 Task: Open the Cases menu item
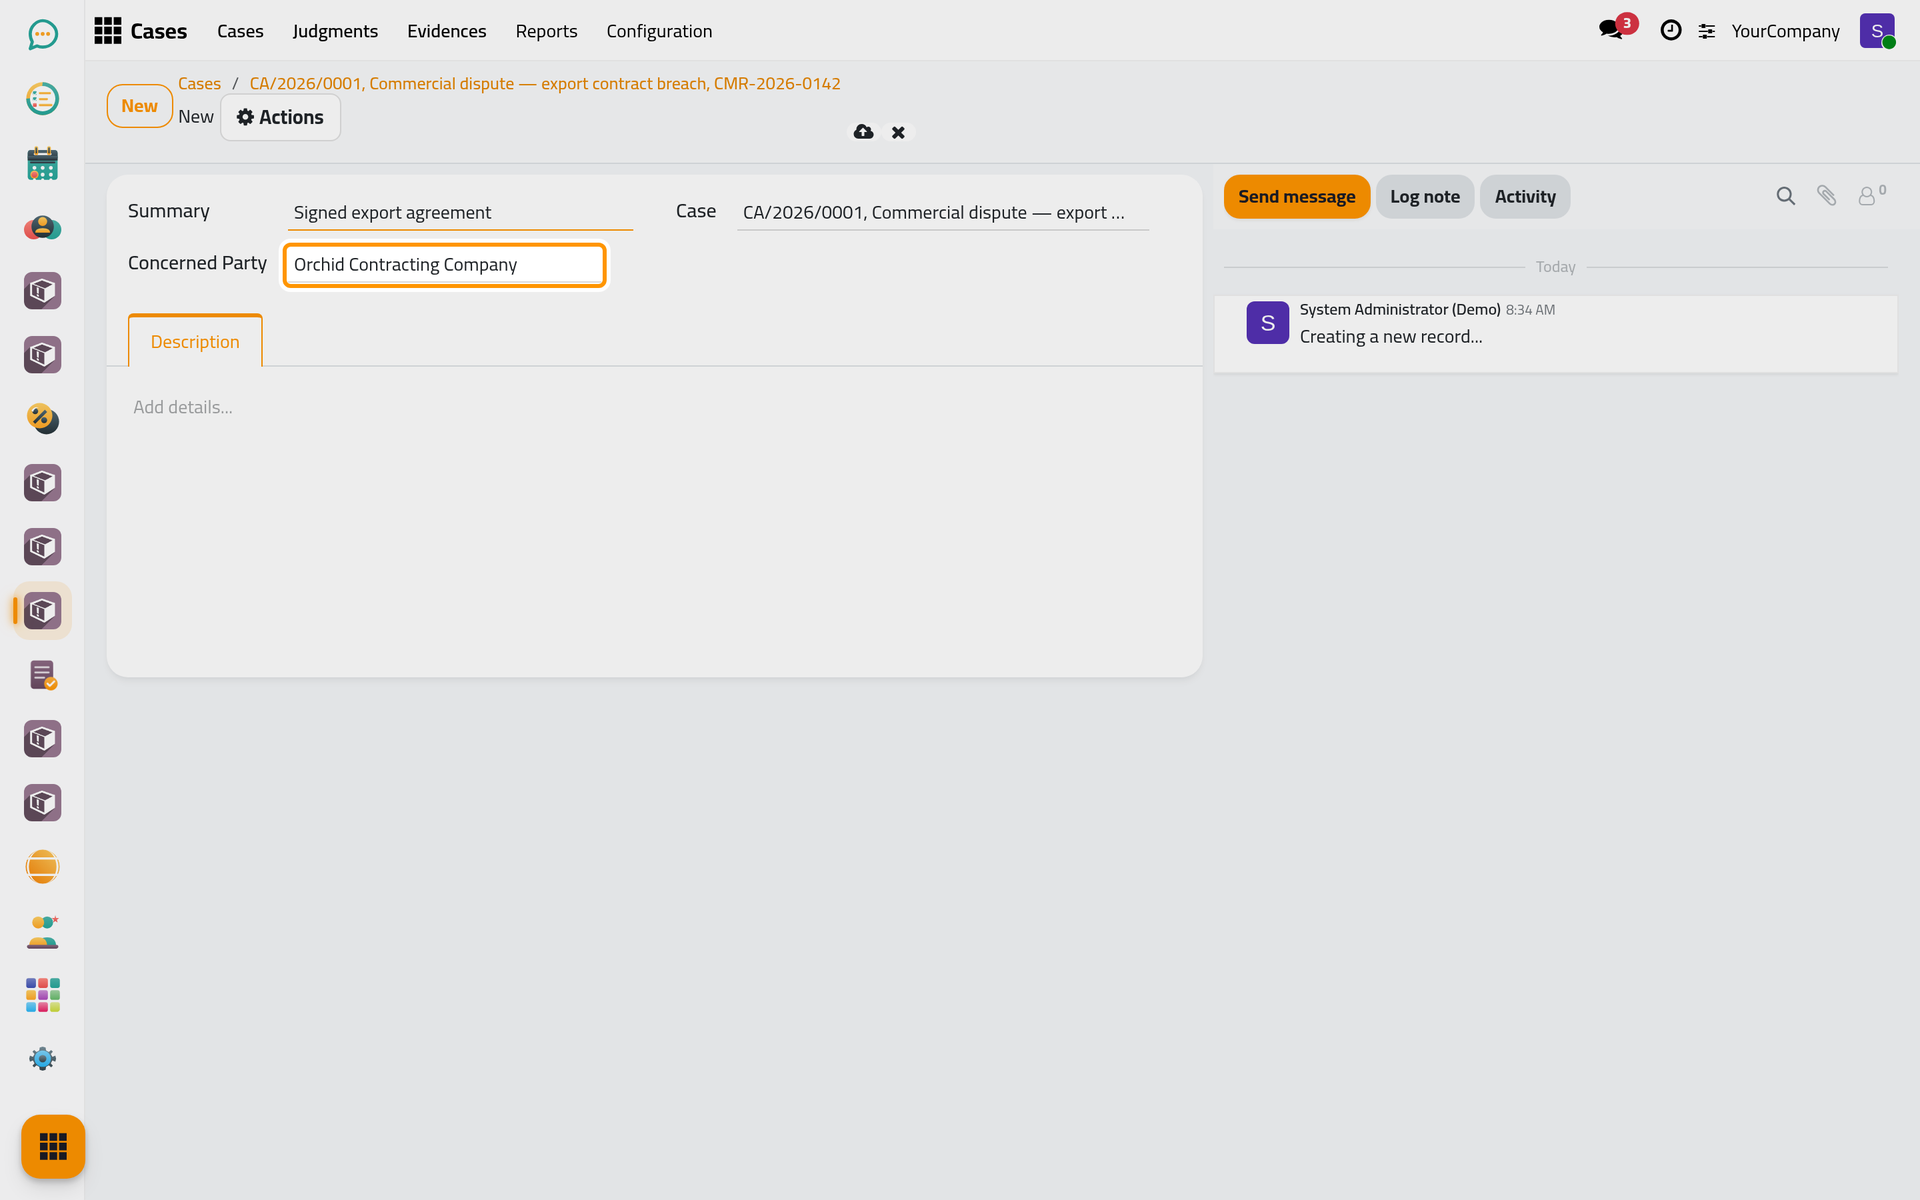(x=240, y=31)
